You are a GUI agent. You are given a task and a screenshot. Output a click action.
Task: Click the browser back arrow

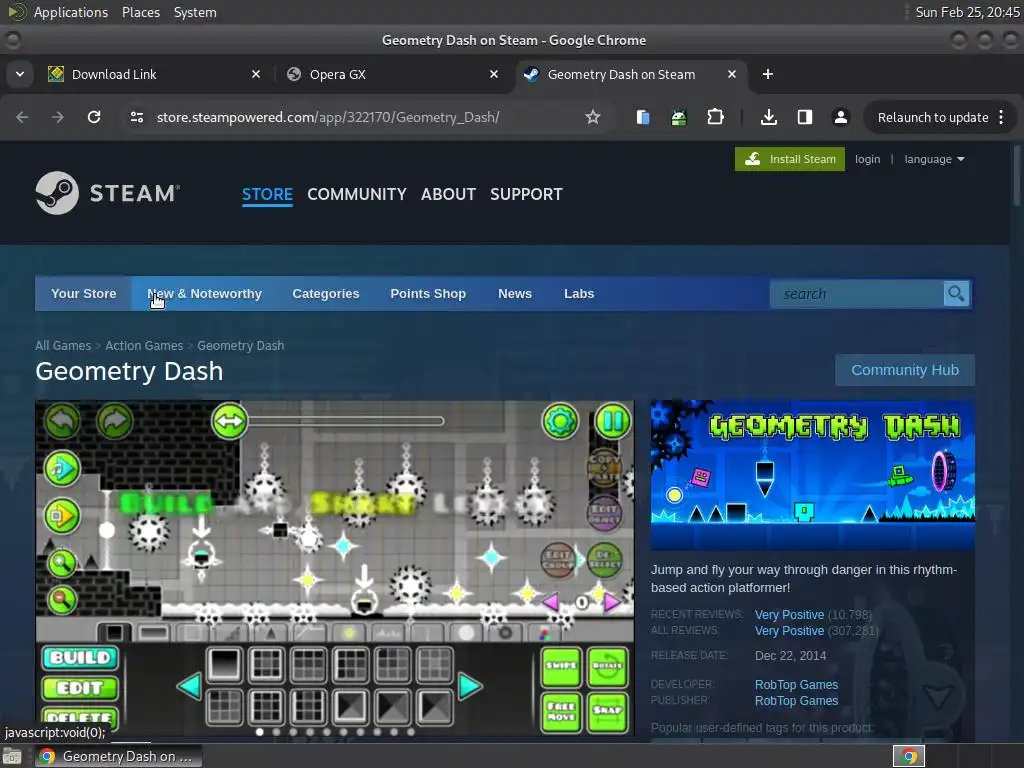pos(22,117)
